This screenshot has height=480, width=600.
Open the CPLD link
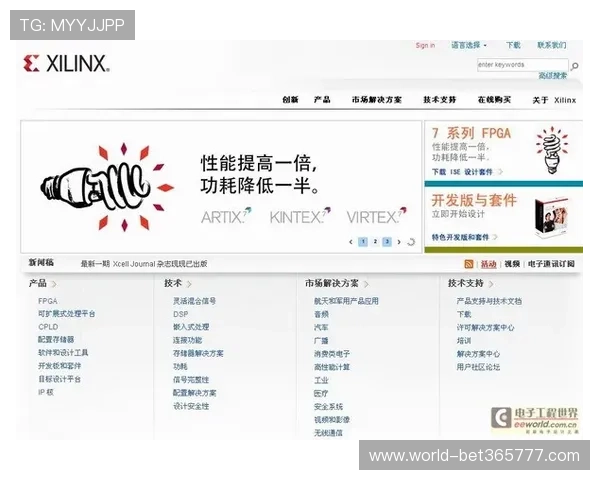pos(48,327)
